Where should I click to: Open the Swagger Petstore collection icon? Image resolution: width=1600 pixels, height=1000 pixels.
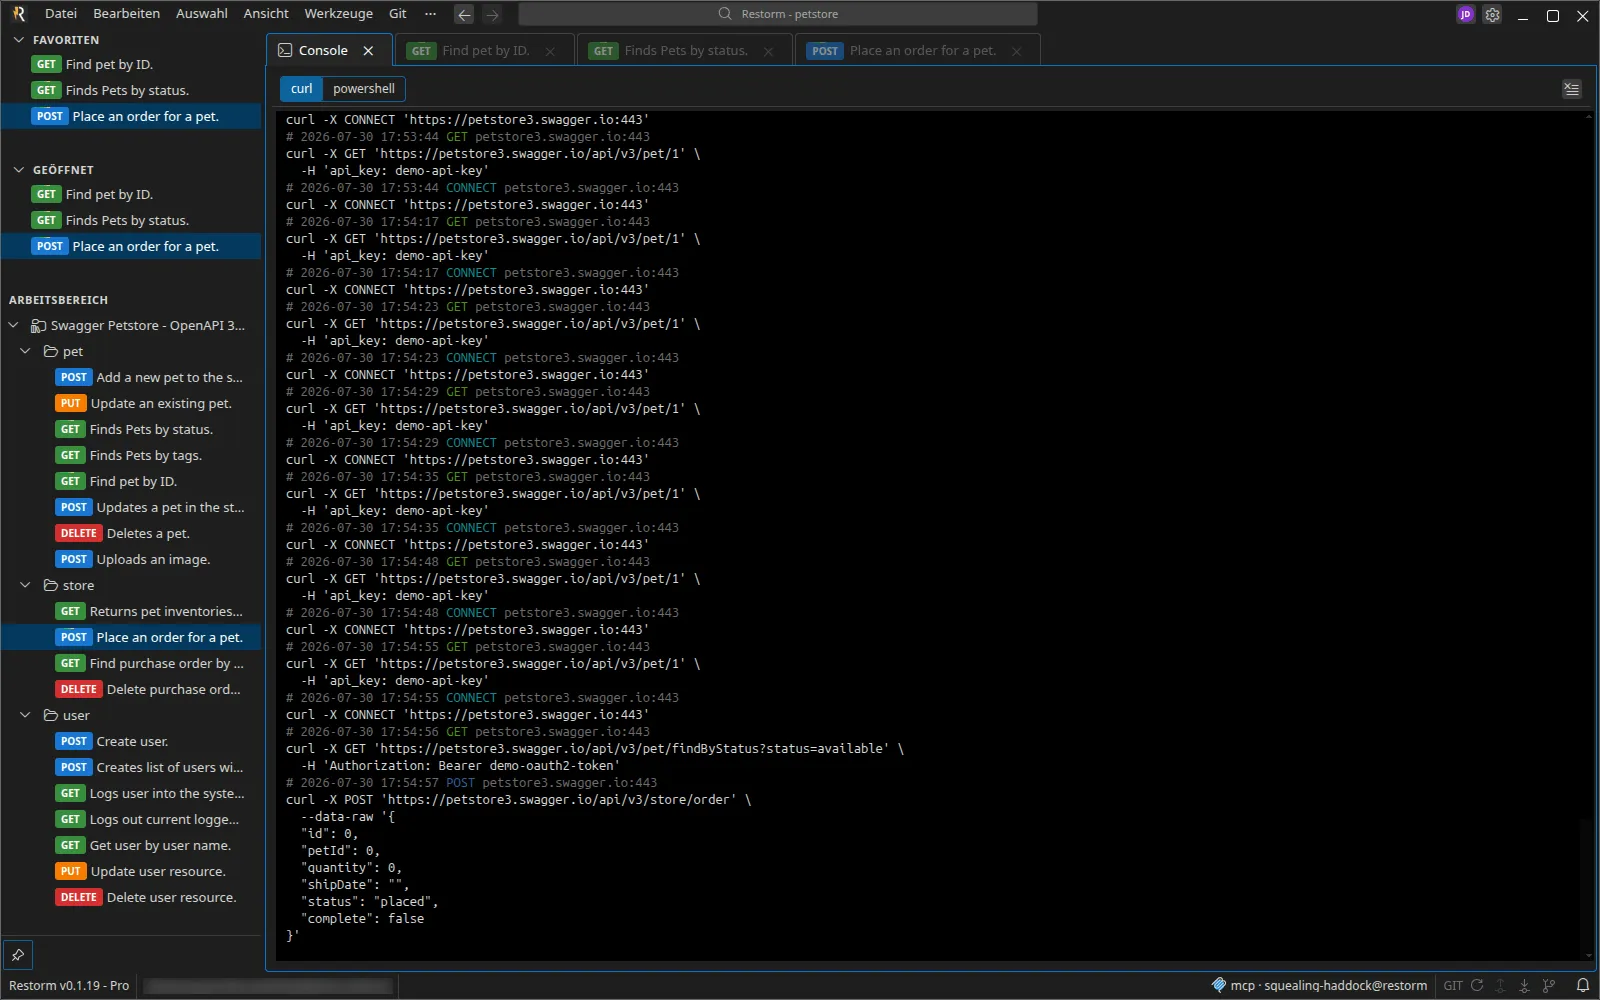coord(38,326)
